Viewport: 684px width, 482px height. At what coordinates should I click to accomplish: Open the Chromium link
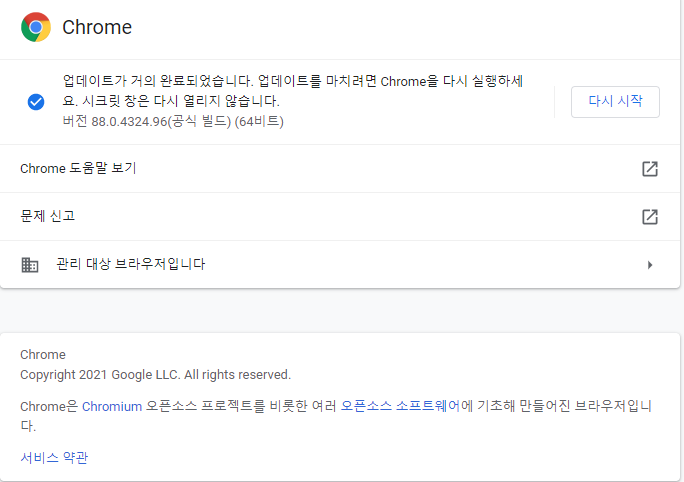[112, 407]
